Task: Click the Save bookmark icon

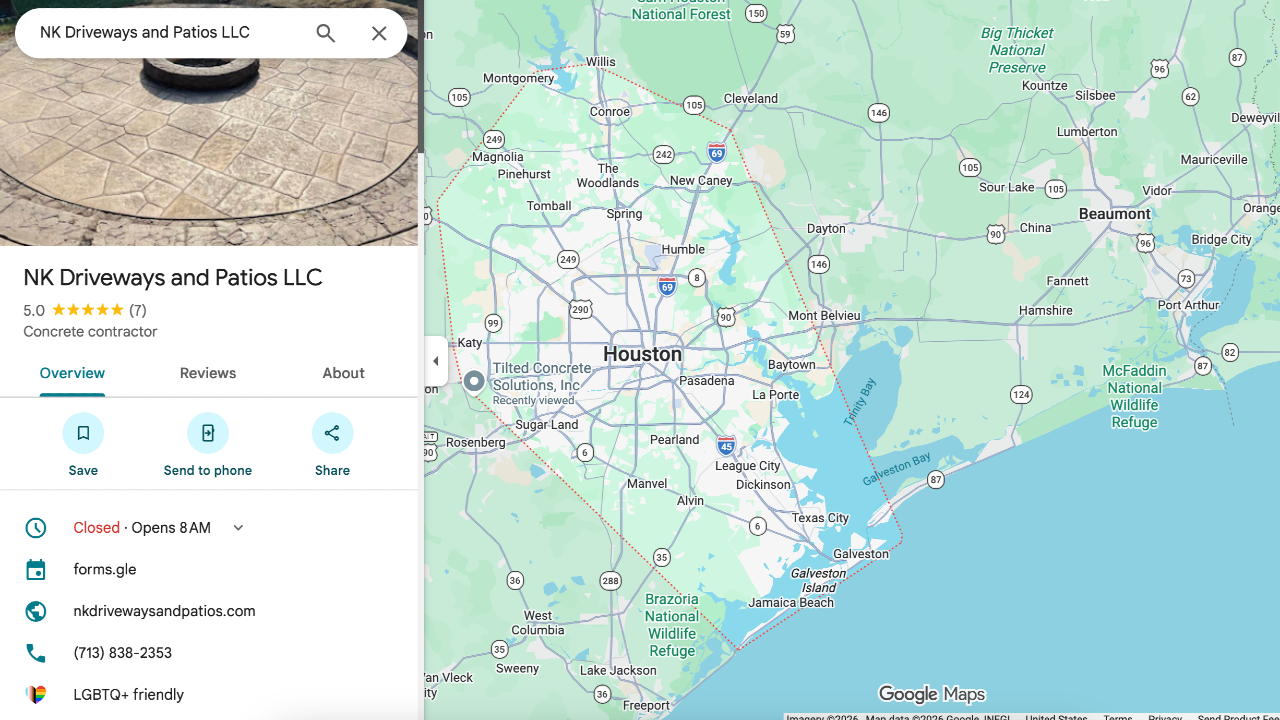Action: pos(83,433)
